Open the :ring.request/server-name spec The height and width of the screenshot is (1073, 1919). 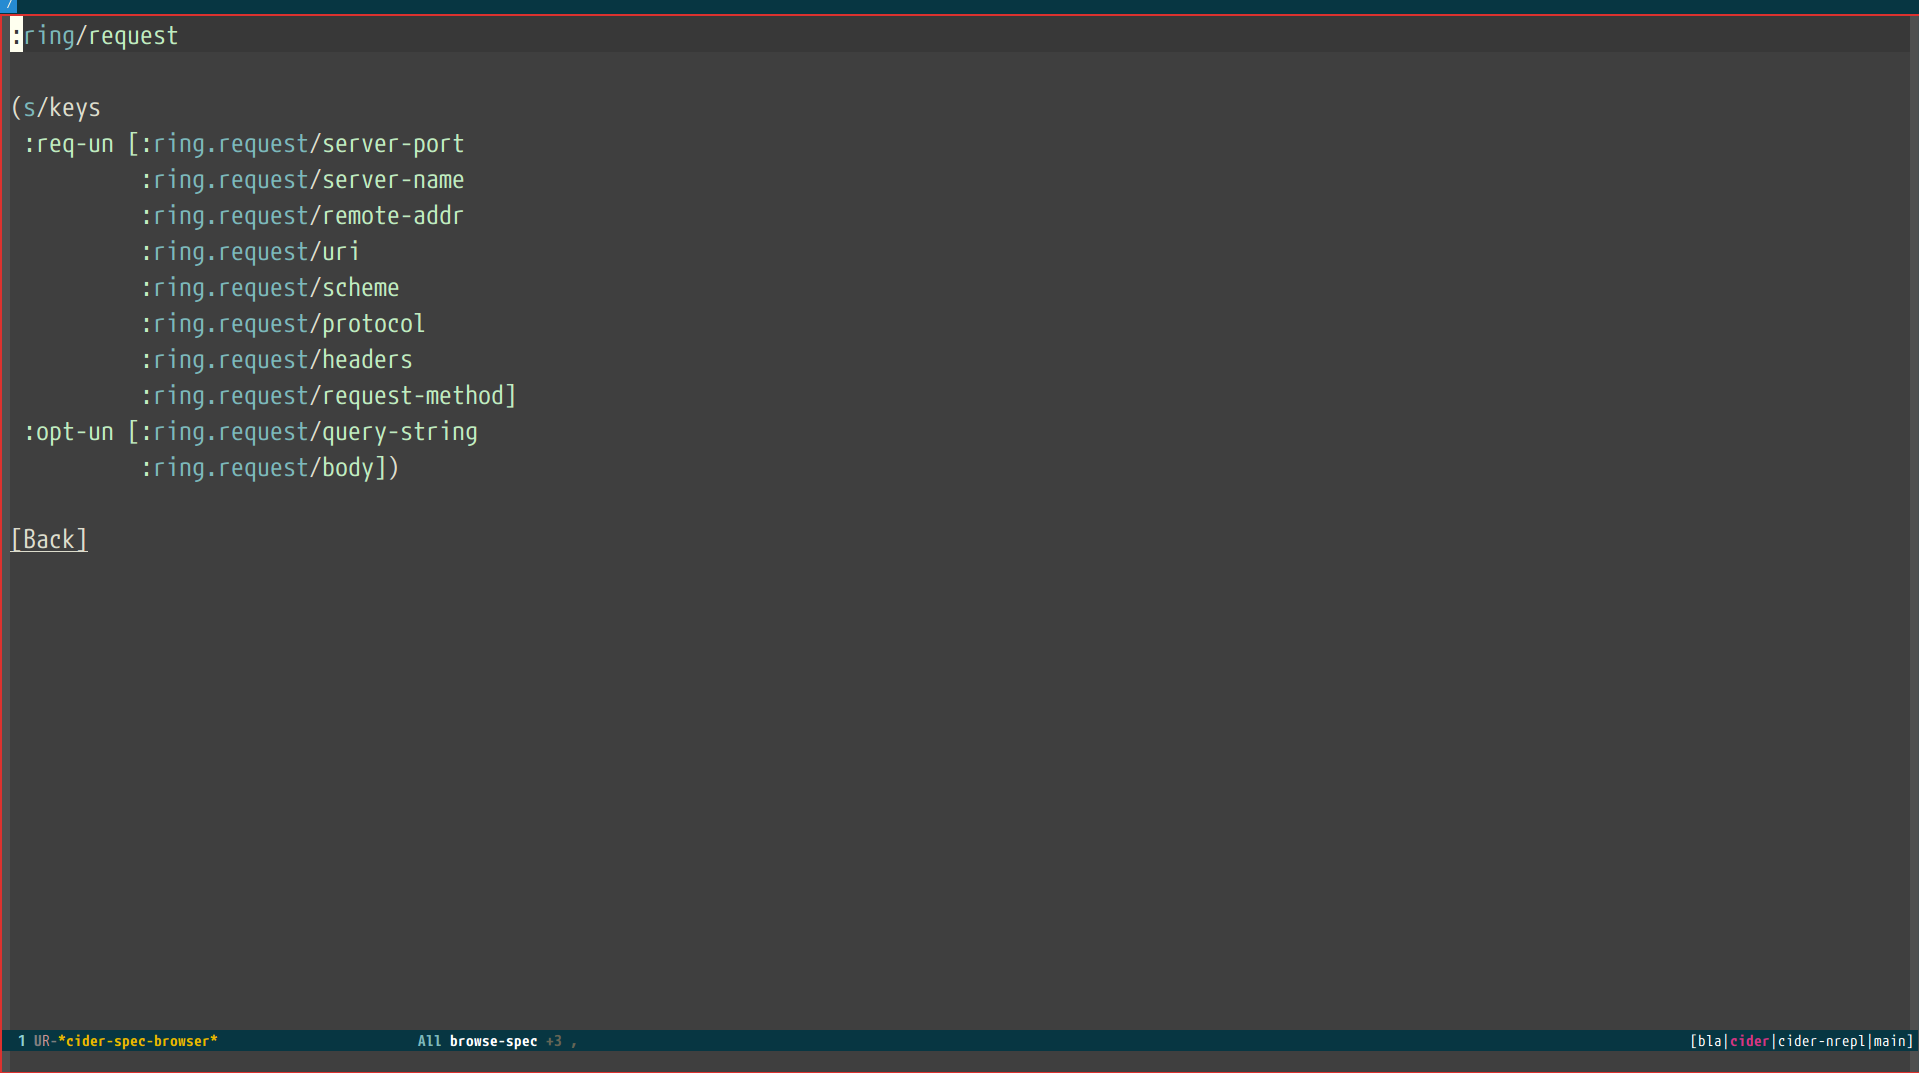point(302,180)
